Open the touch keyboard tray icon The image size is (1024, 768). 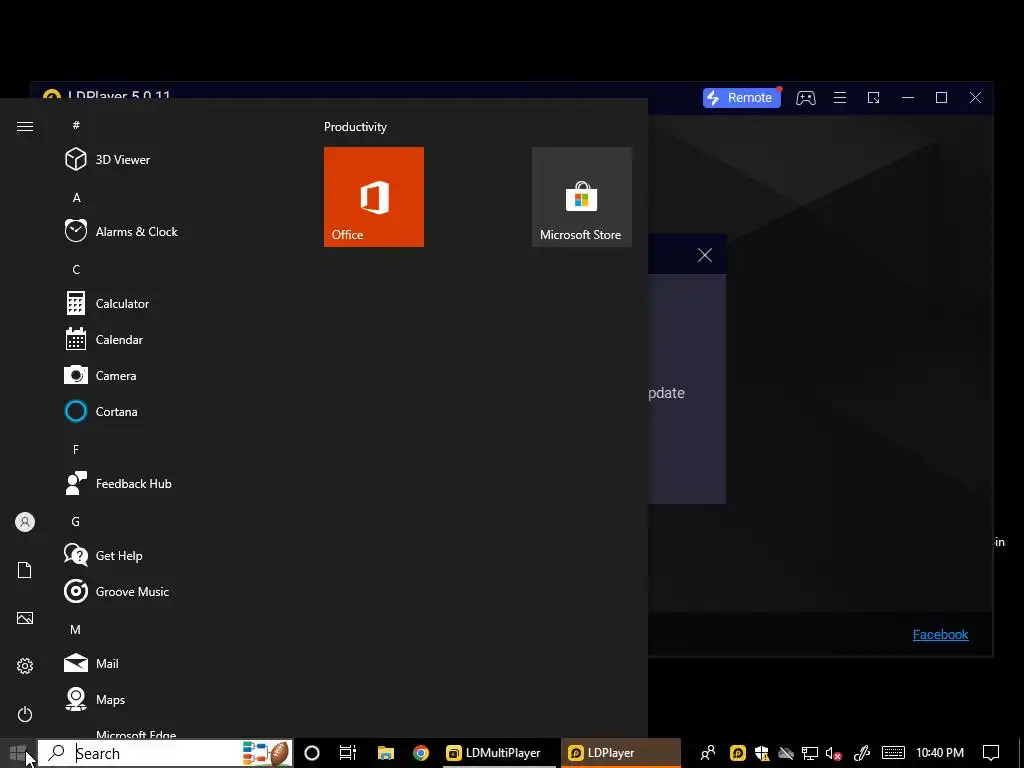pos(893,753)
